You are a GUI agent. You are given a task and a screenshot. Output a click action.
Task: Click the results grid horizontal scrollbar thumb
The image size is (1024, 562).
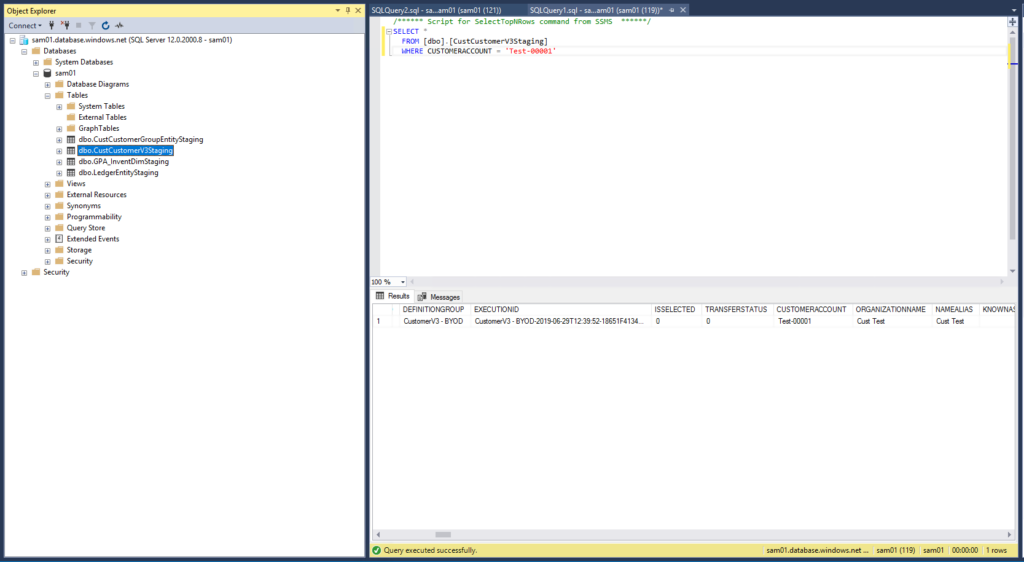443,535
